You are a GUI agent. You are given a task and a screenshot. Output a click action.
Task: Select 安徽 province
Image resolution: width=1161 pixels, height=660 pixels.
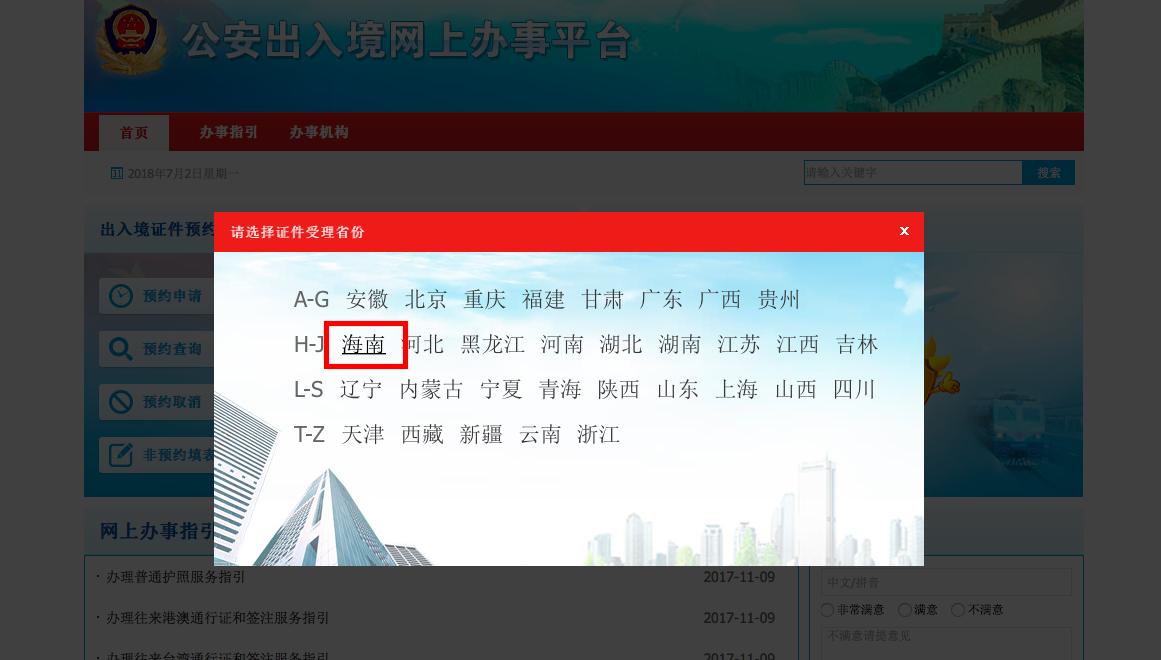point(367,299)
